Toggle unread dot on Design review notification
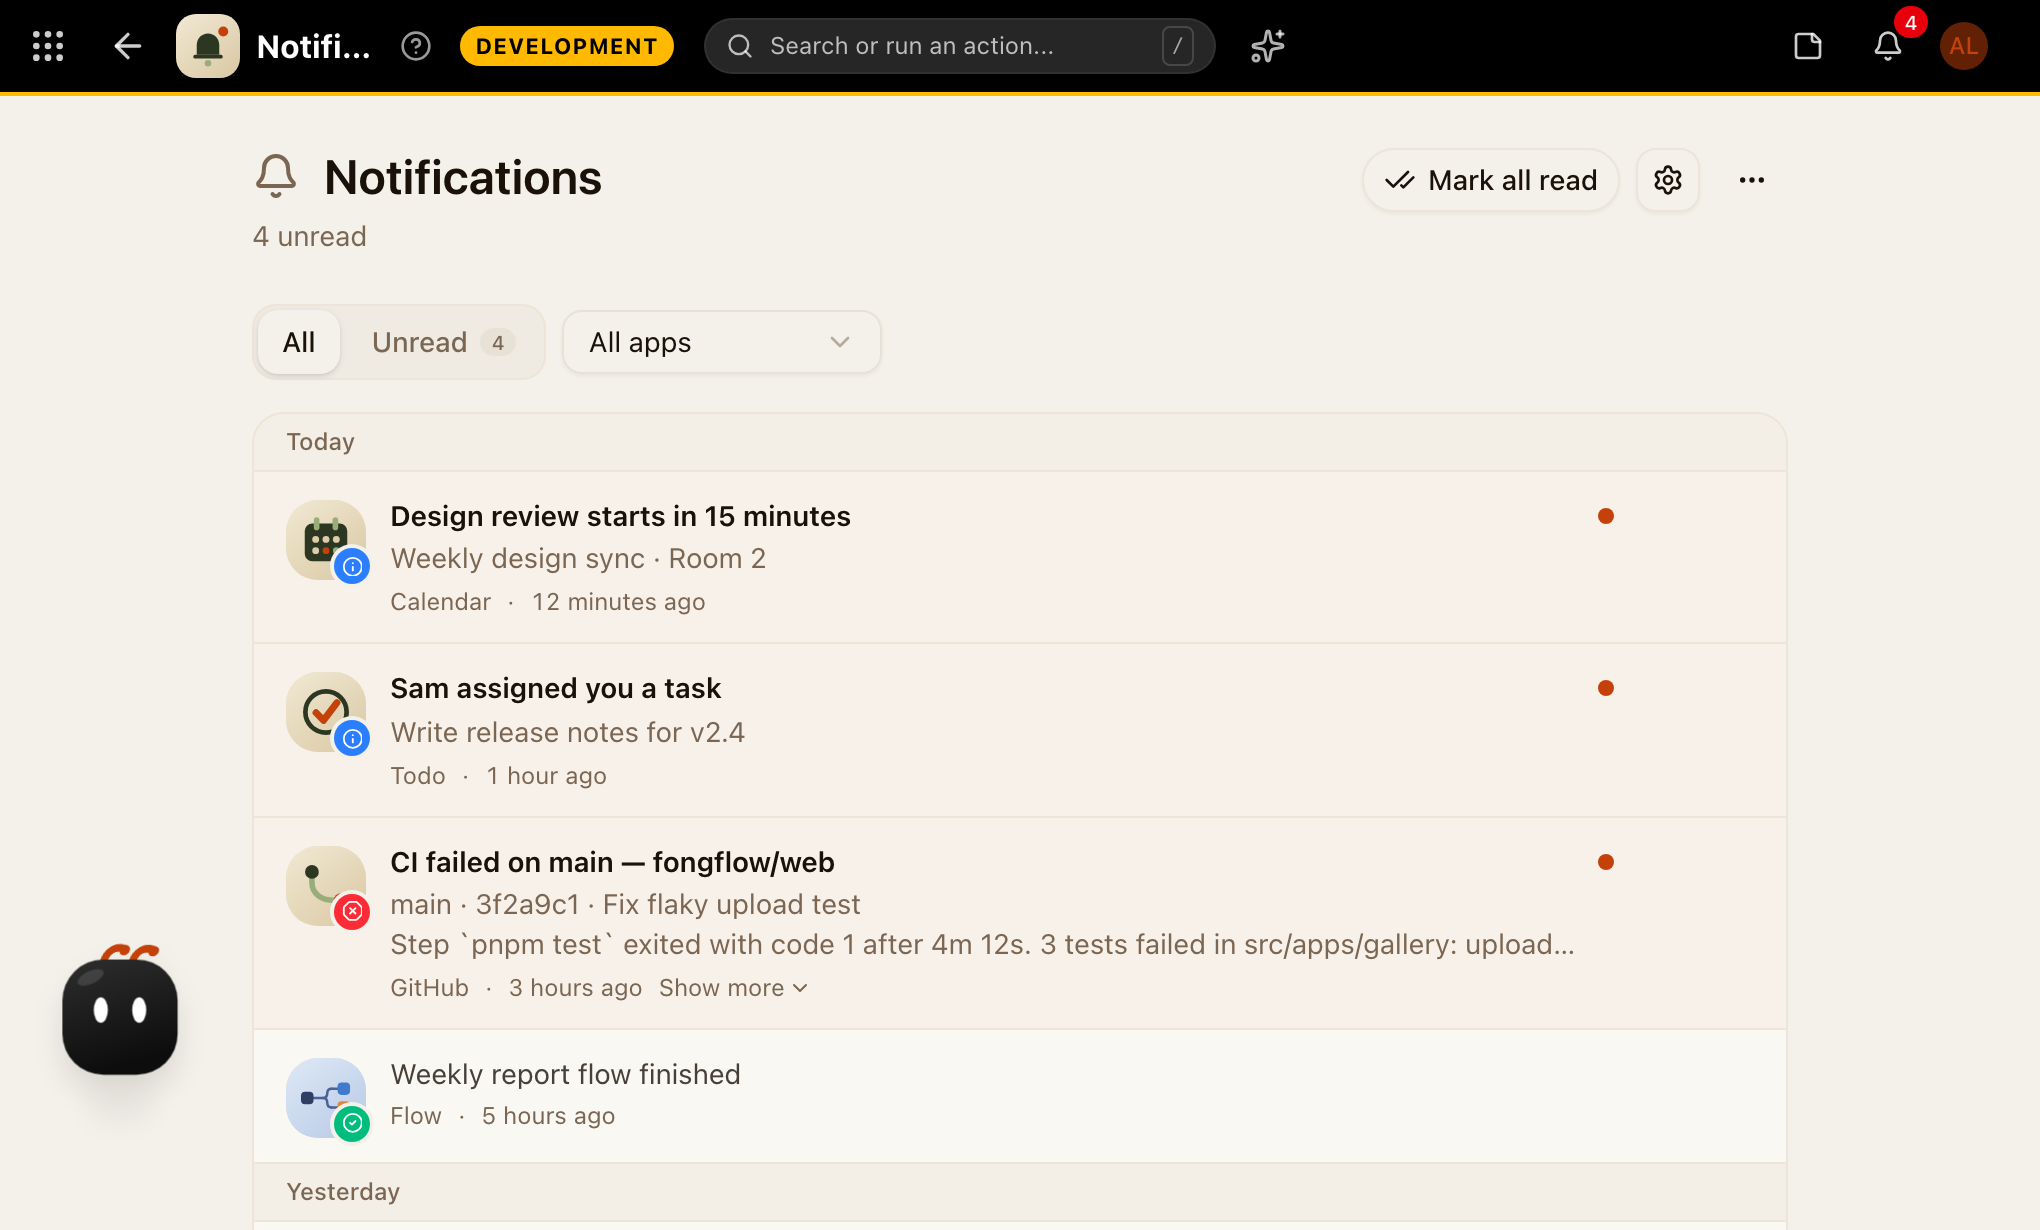 (1606, 516)
